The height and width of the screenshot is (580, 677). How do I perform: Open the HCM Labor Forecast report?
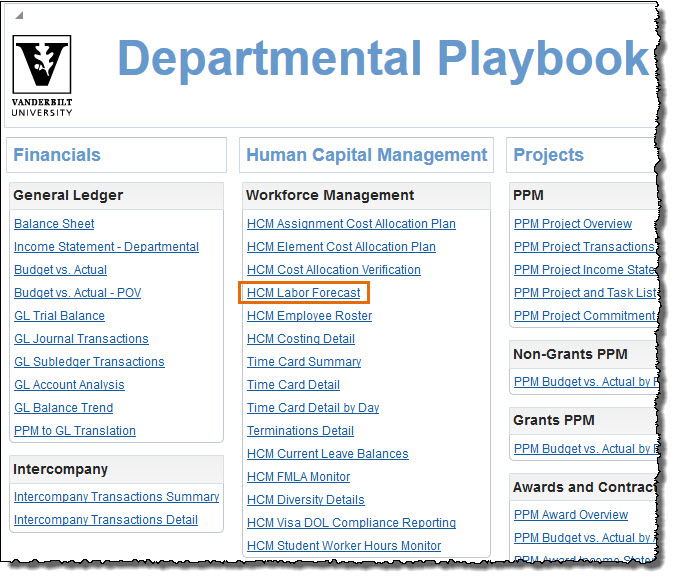[304, 293]
